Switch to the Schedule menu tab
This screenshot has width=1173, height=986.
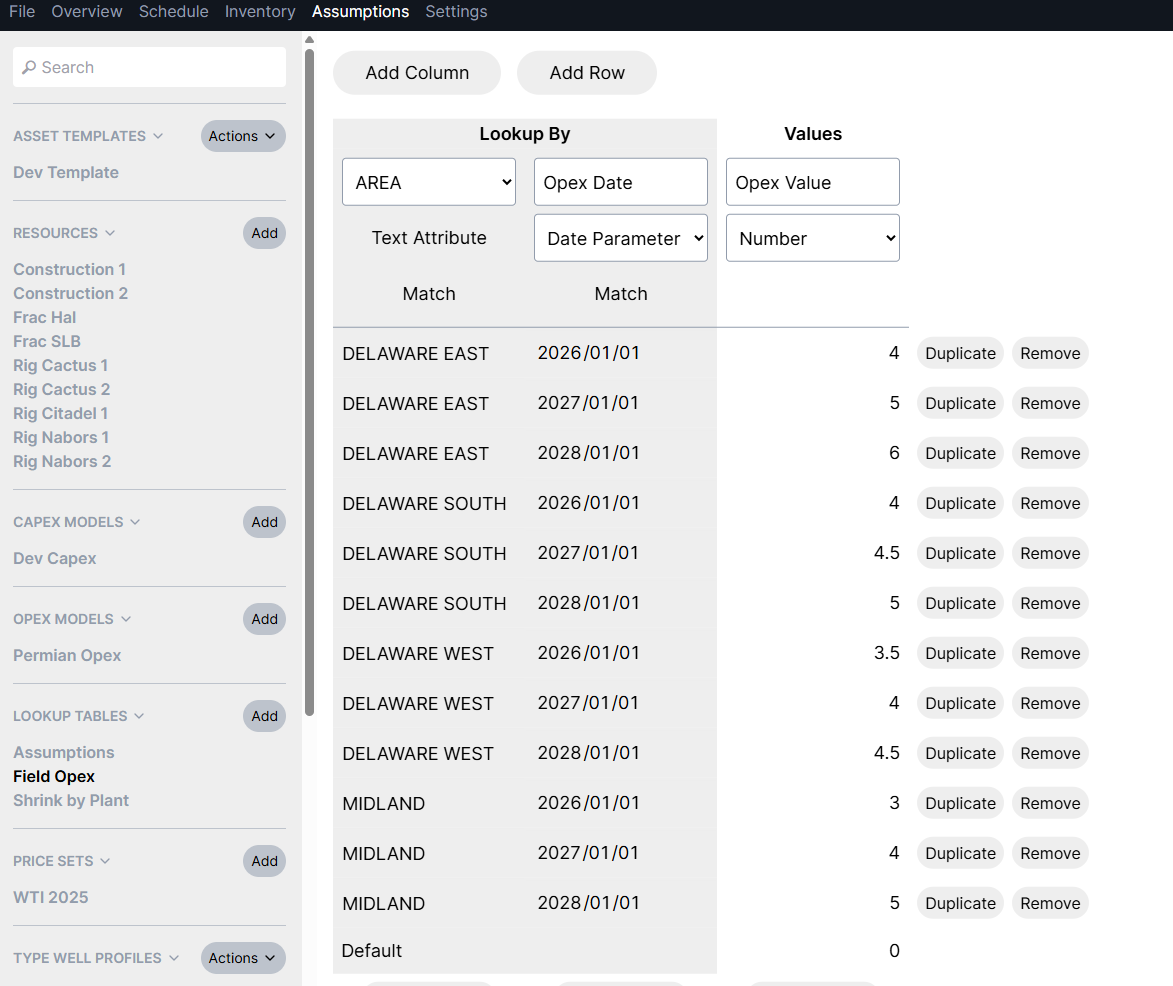coord(174,12)
